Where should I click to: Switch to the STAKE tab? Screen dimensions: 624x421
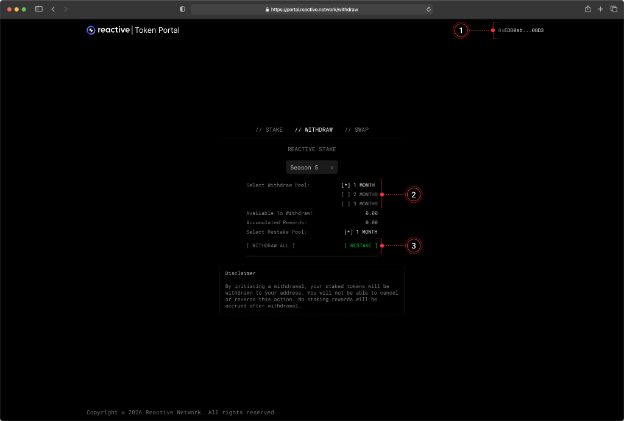pyautogui.click(x=269, y=130)
